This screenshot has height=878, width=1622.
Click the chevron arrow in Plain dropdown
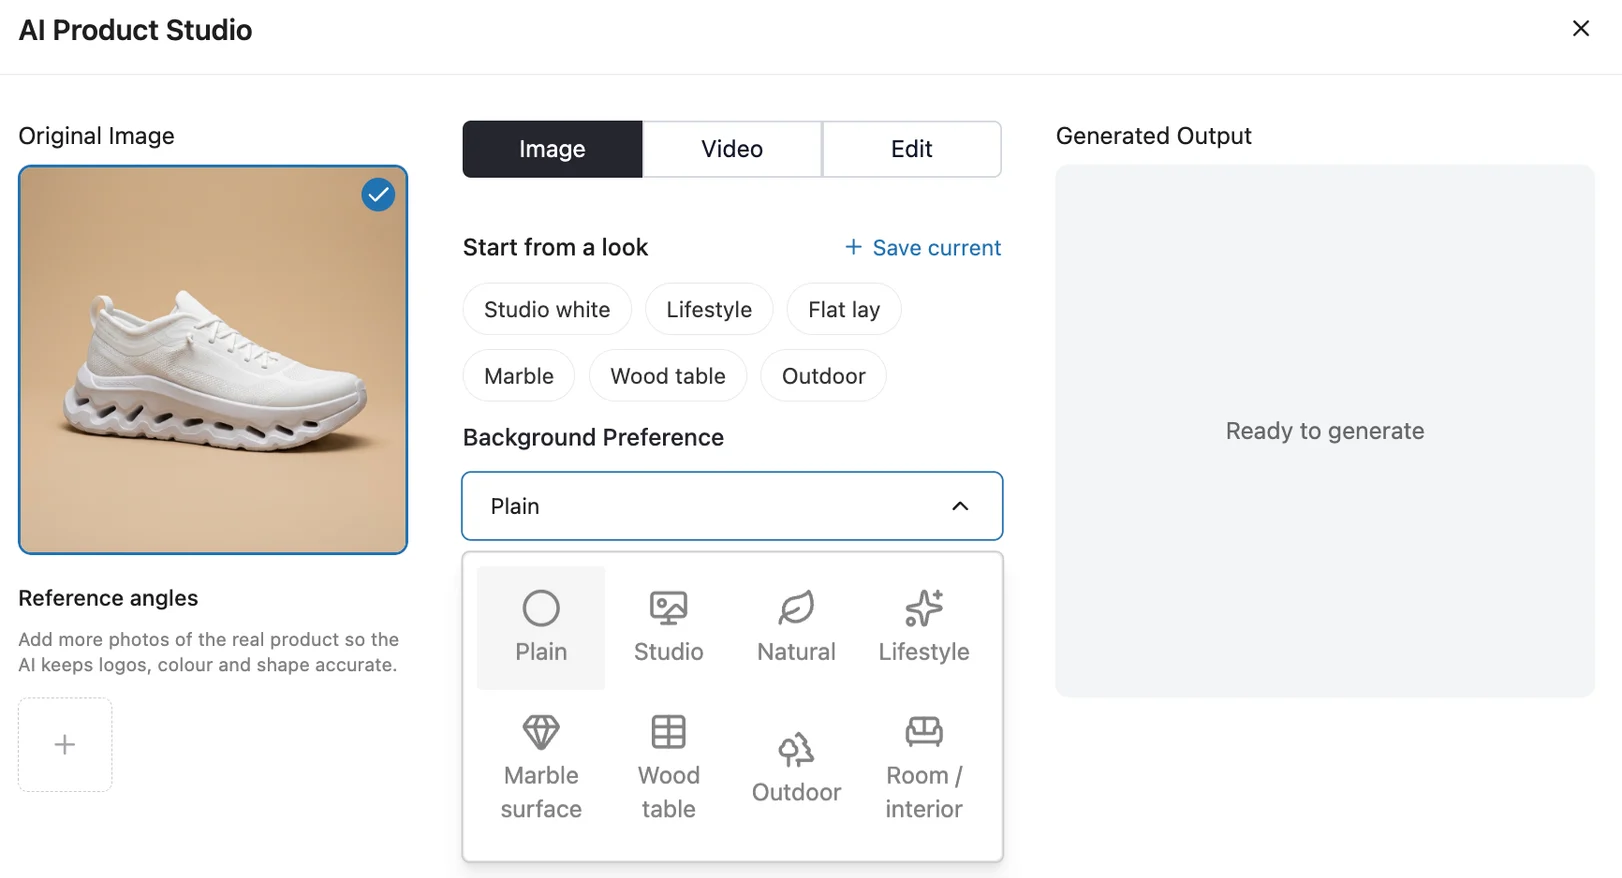960,506
